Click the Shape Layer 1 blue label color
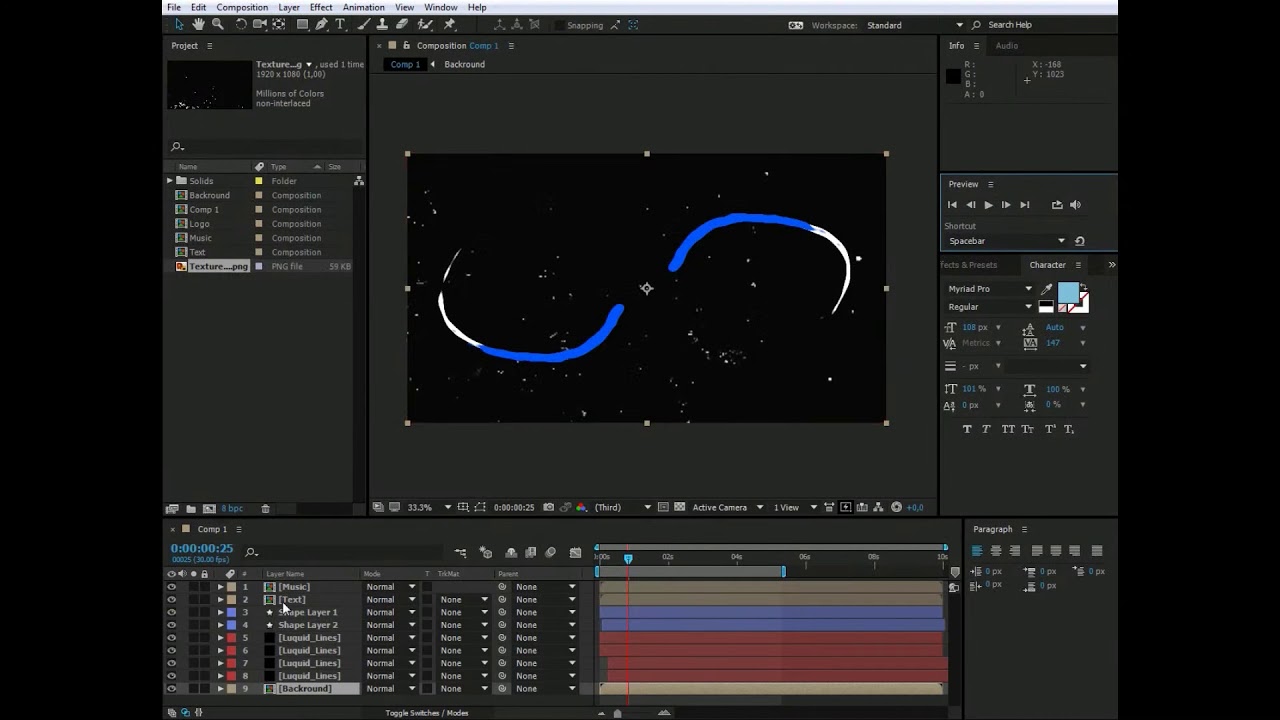Image resolution: width=1280 pixels, height=720 pixels. (x=232, y=612)
